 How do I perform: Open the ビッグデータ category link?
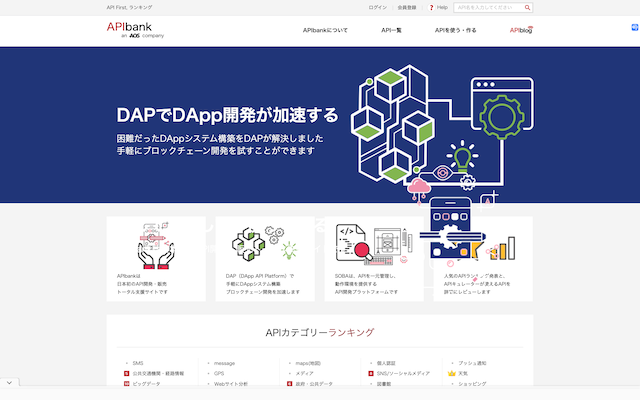click(147, 384)
